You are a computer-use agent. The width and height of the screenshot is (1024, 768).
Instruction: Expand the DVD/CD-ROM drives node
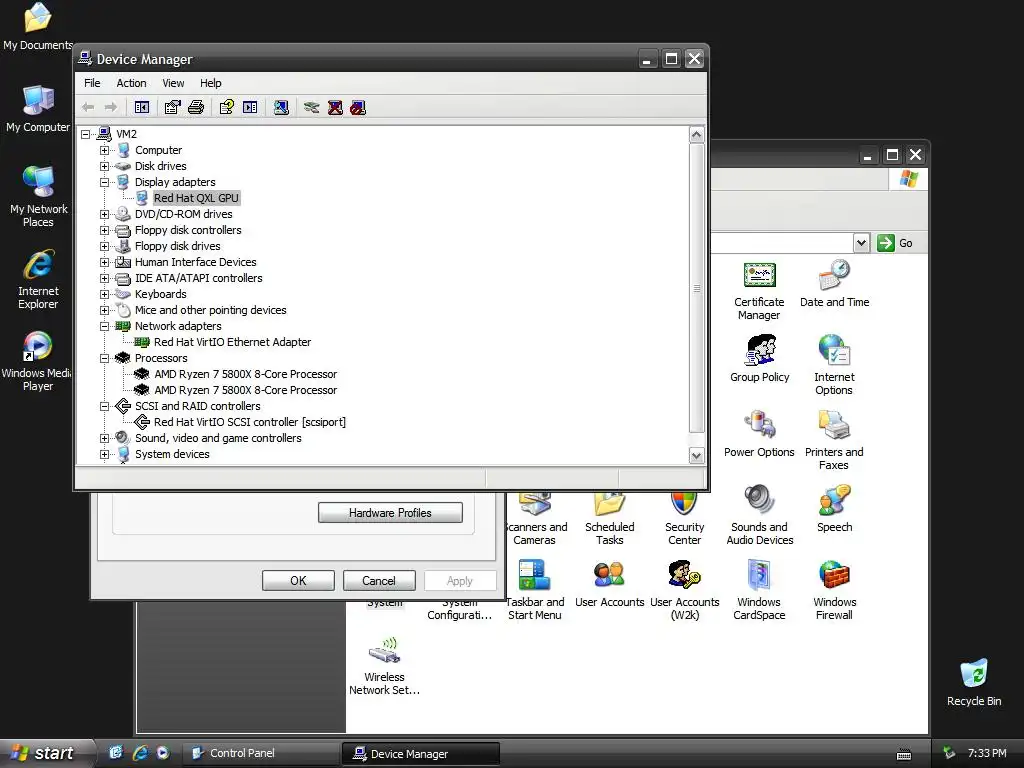point(104,214)
